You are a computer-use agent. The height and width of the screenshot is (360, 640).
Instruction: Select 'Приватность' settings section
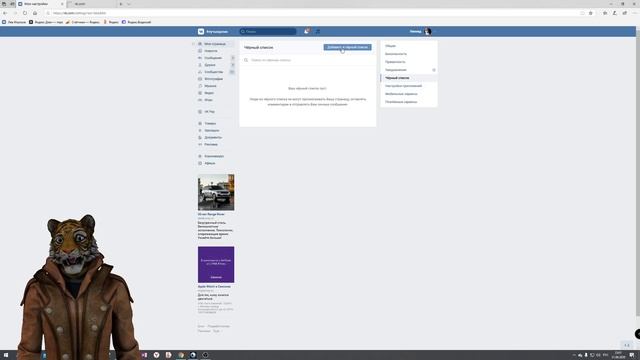409,62
